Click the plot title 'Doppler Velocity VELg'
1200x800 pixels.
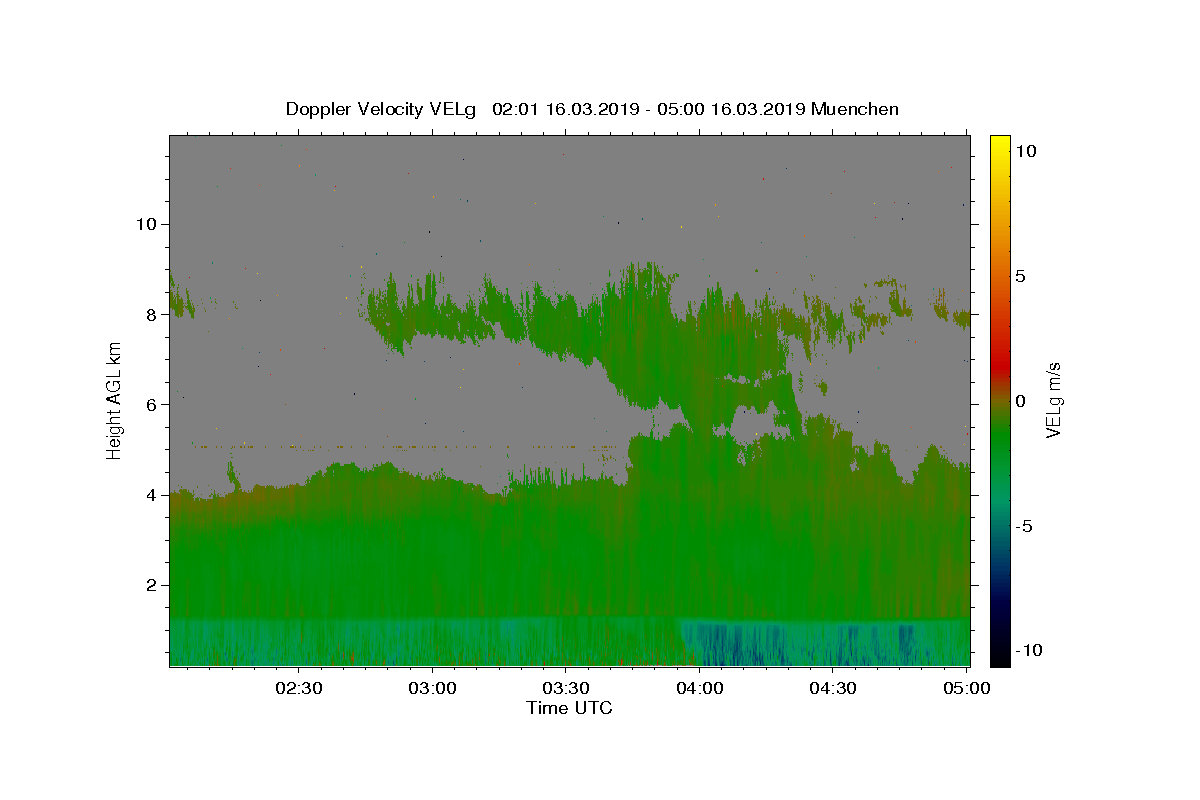[381, 109]
